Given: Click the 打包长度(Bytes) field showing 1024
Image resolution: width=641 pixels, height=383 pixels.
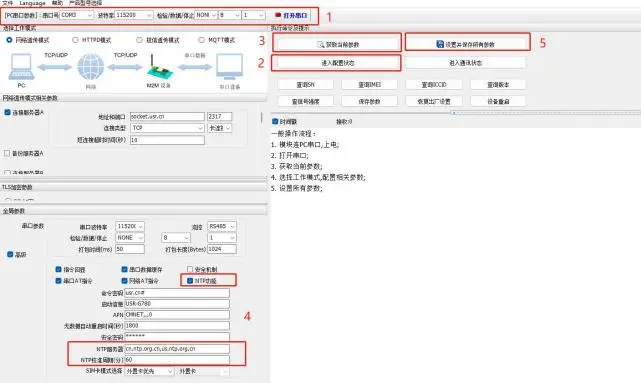Looking at the screenshot, I should click(x=222, y=249).
